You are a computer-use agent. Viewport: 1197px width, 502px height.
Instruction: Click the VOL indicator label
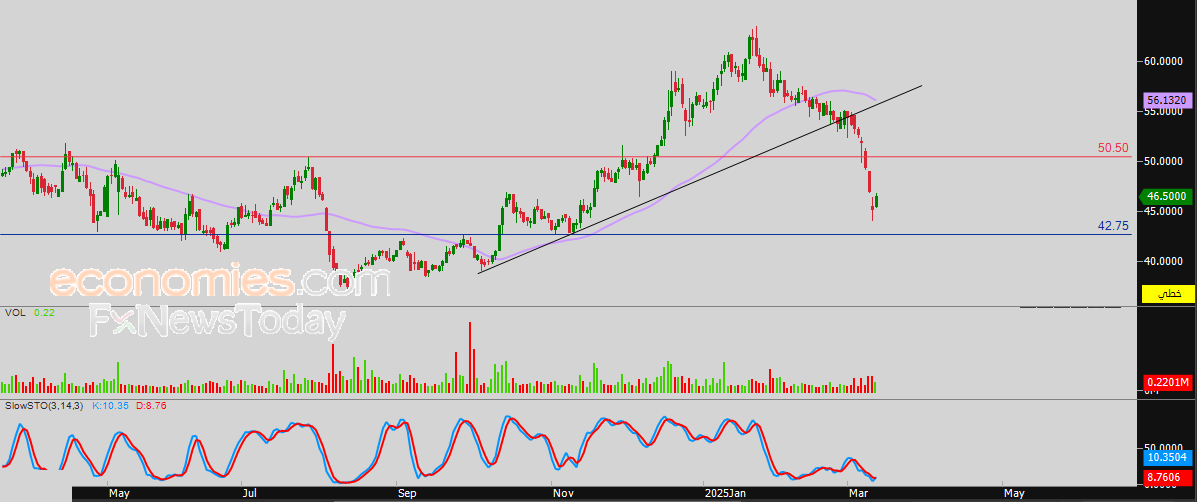pyautogui.click(x=15, y=313)
